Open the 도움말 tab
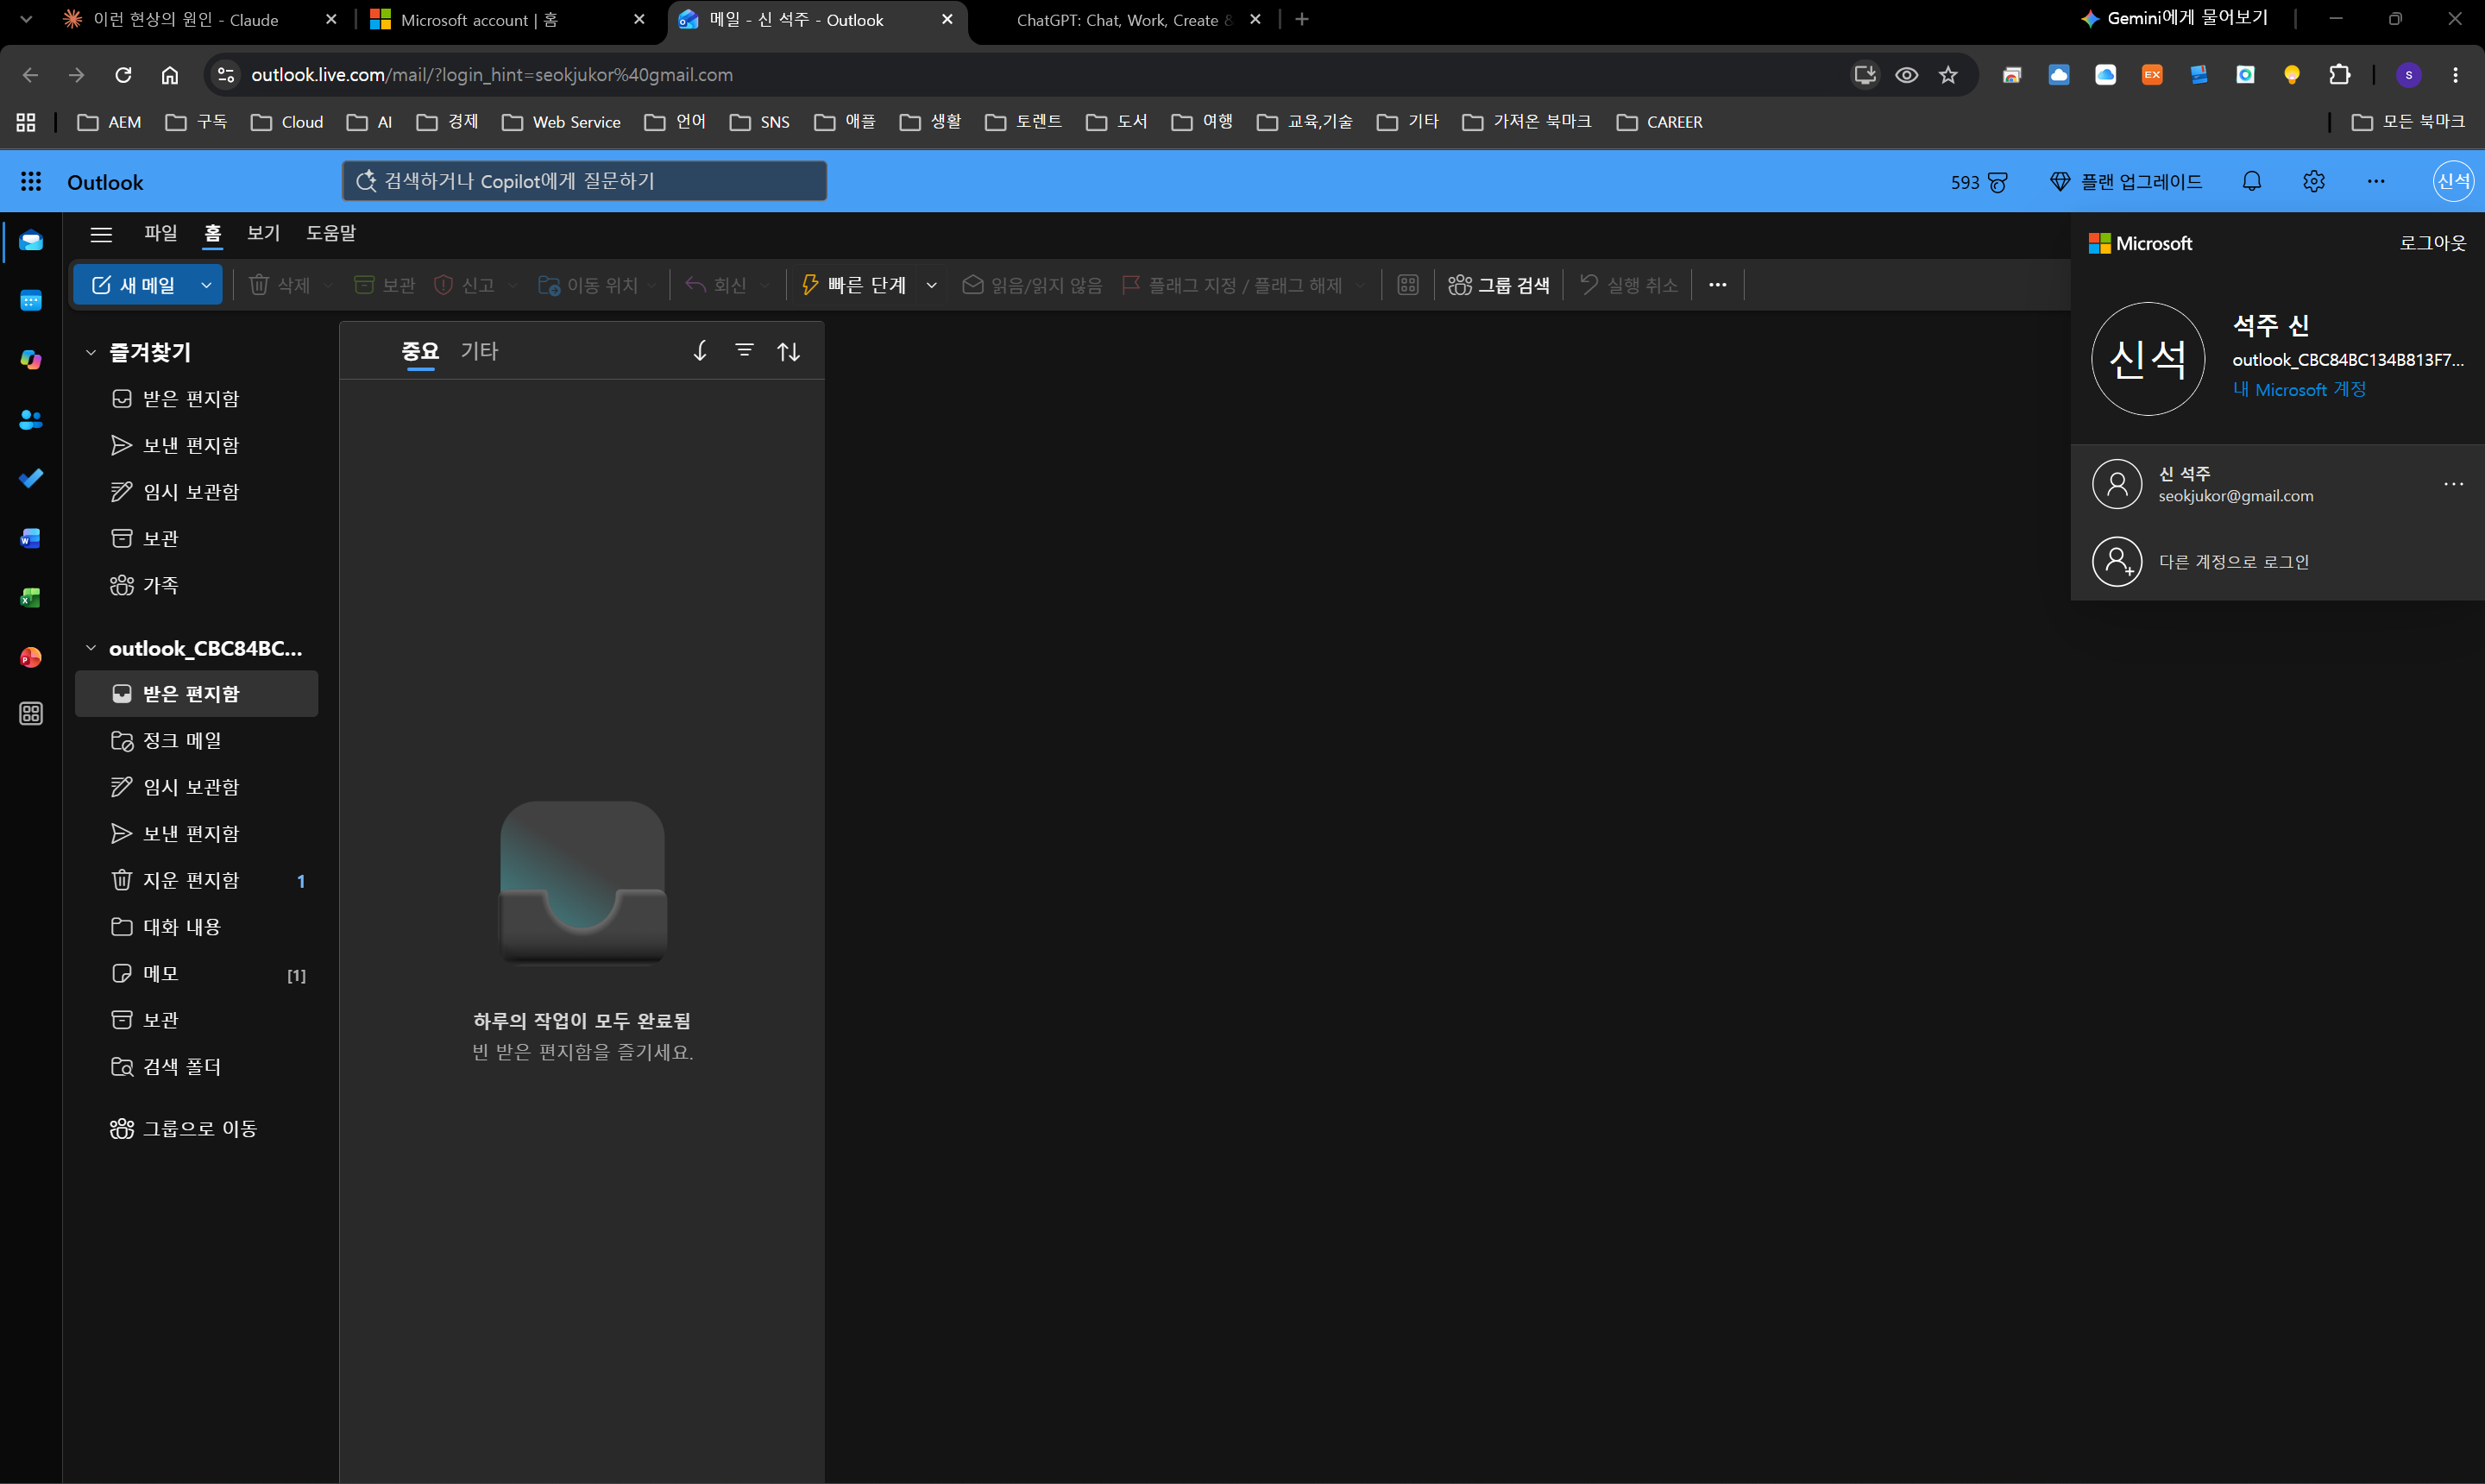Image resolution: width=2485 pixels, height=1484 pixels. 331,233
